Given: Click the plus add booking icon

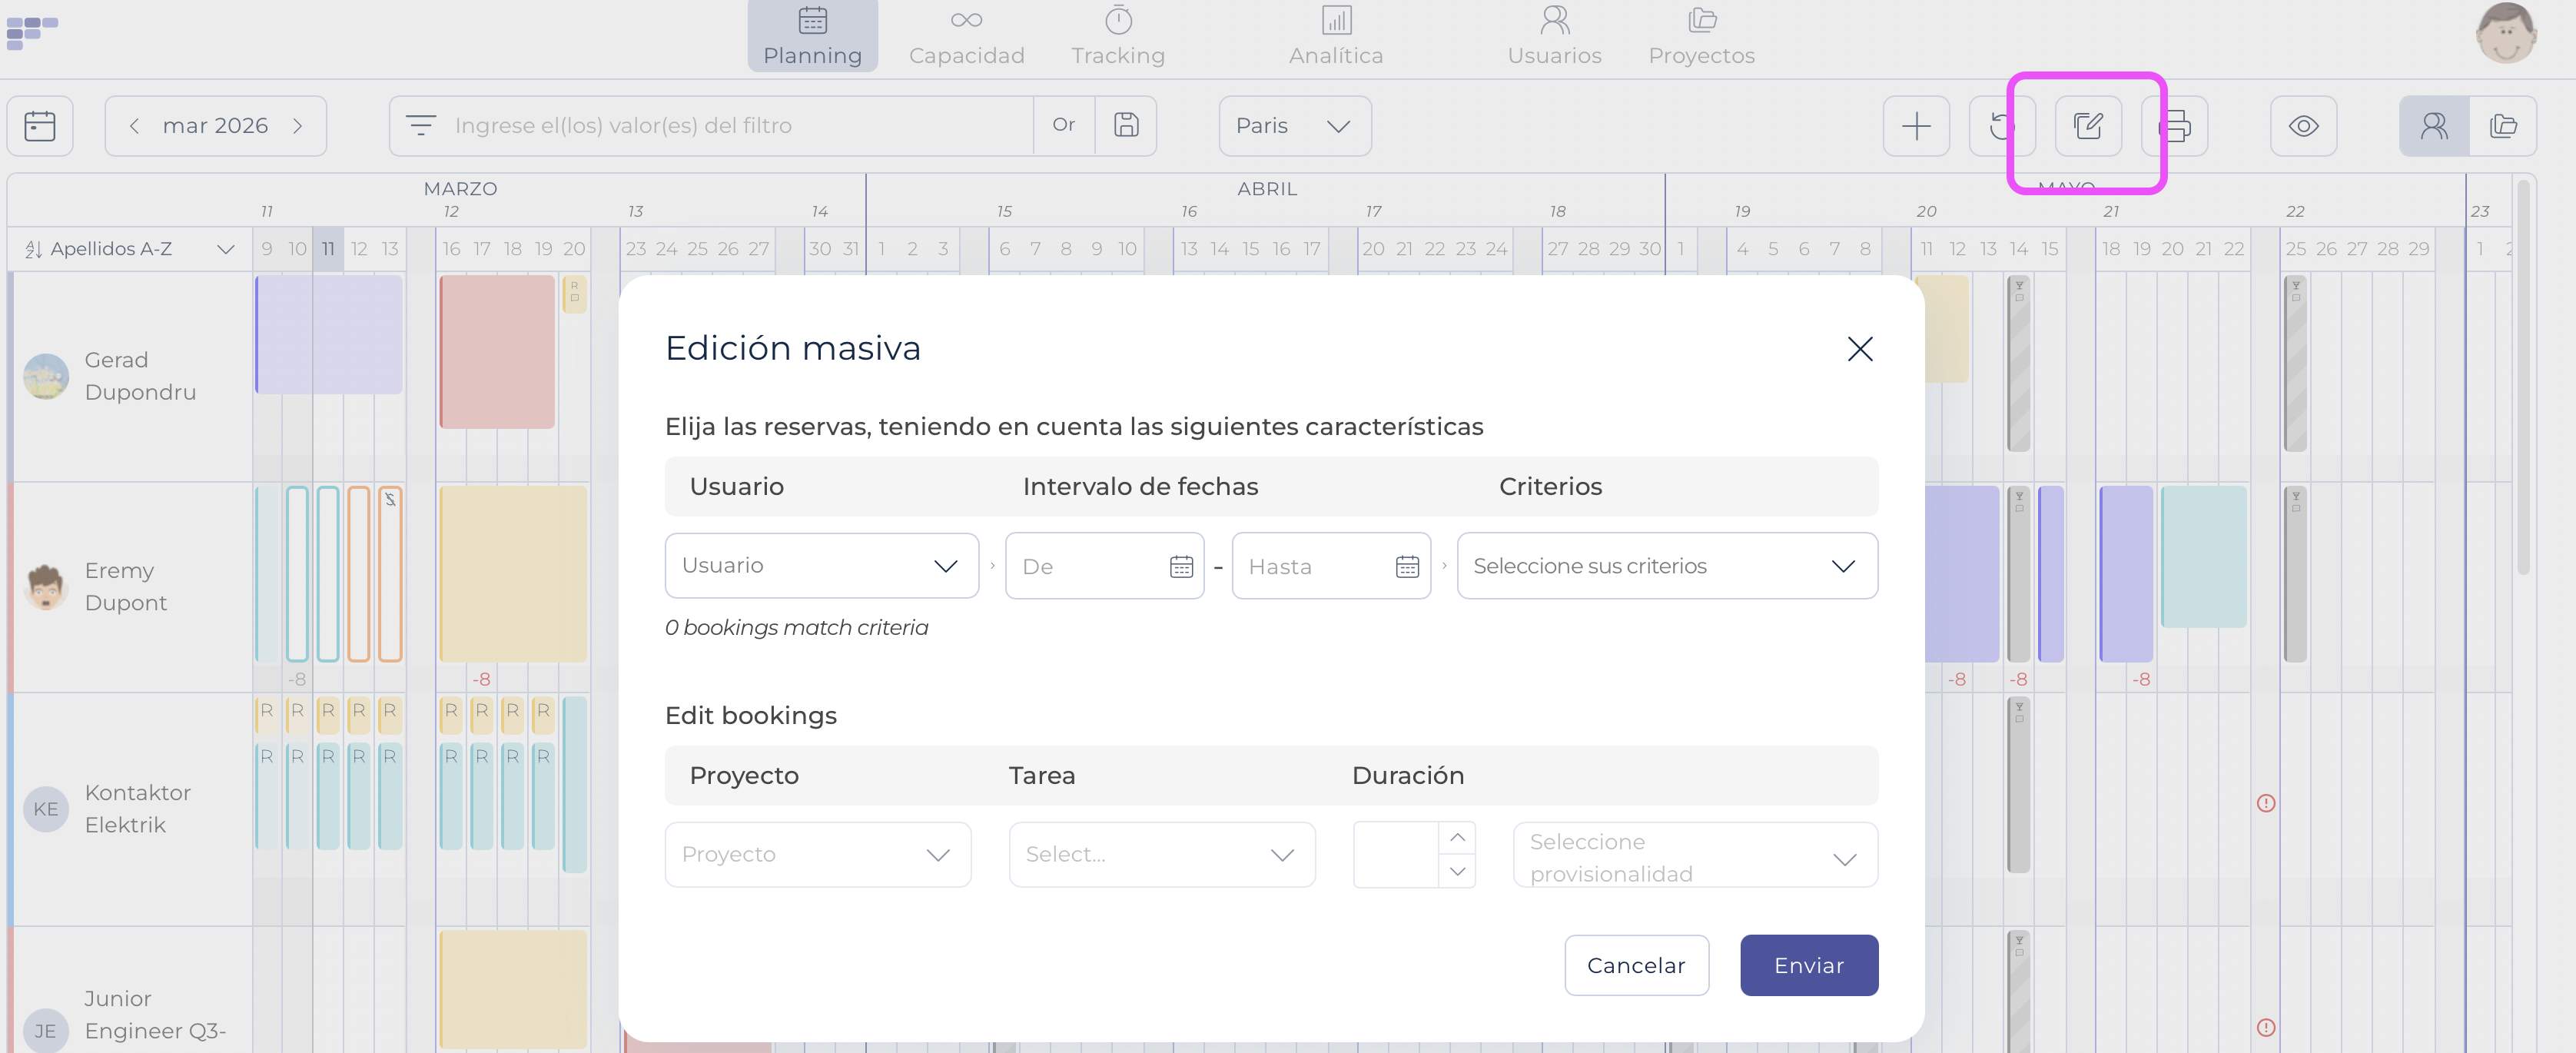Looking at the screenshot, I should point(1915,126).
